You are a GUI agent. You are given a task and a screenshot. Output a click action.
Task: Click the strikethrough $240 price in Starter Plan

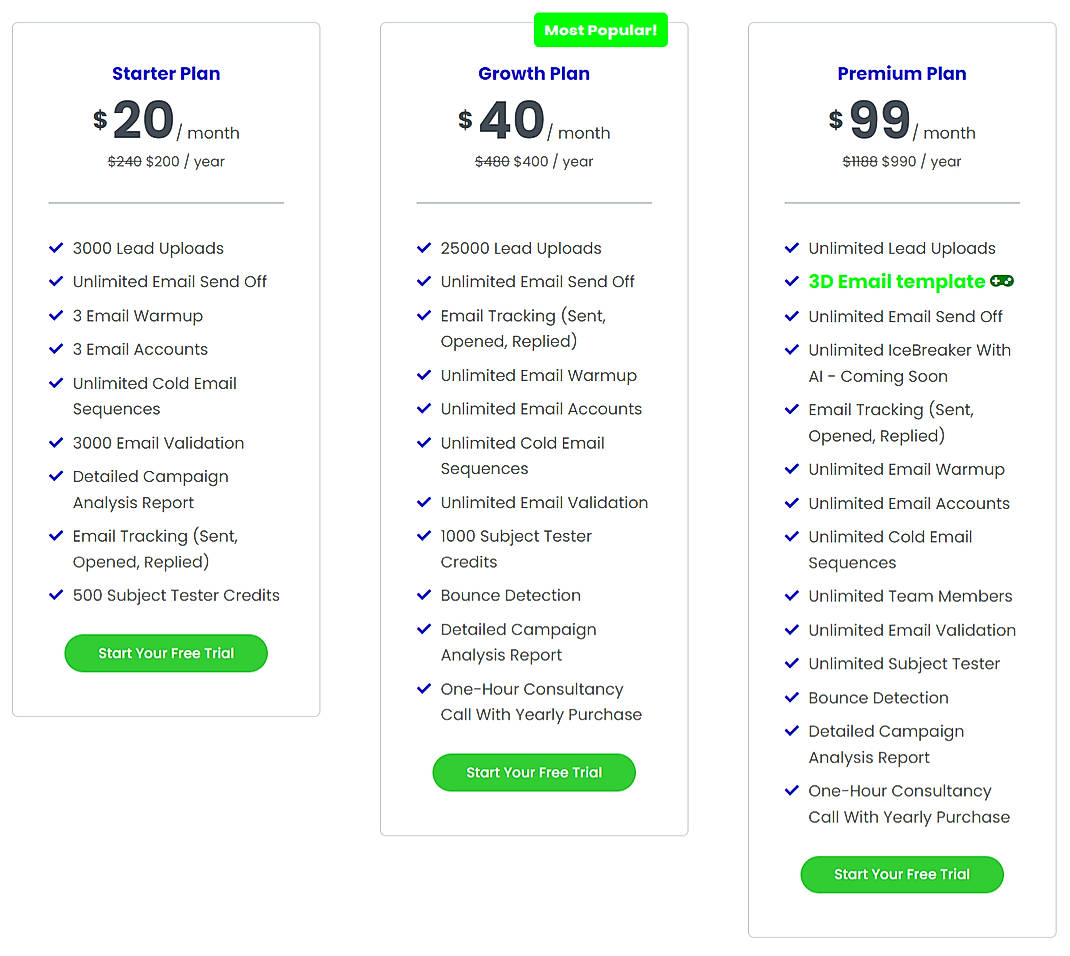point(125,161)
